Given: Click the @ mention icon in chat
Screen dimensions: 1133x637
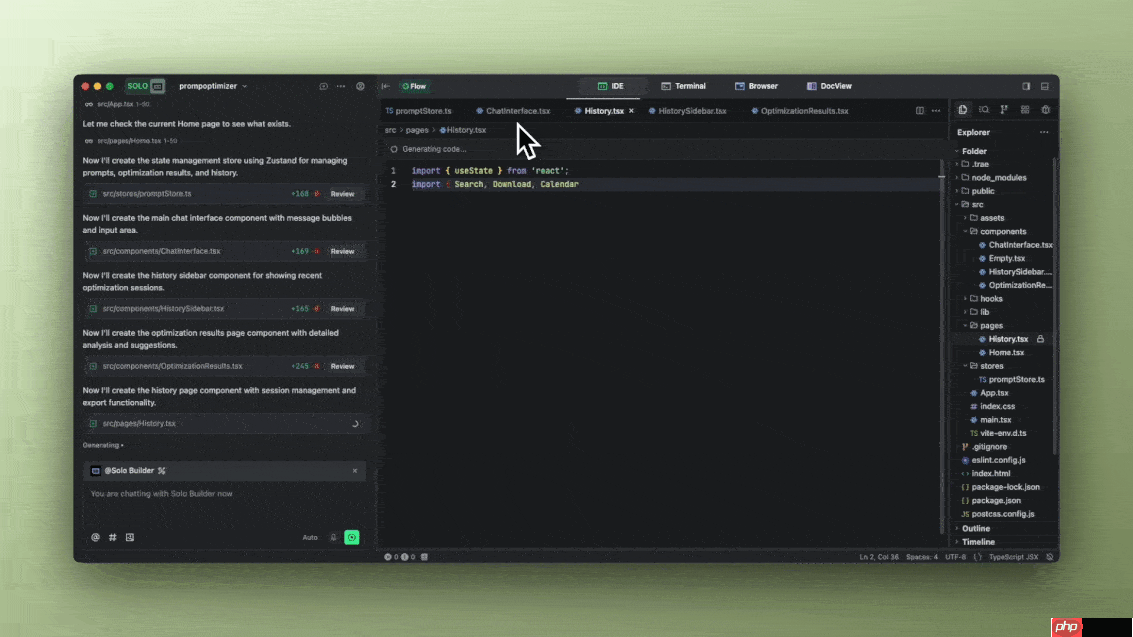Looking at the screenshot, I should click(95, 537).
